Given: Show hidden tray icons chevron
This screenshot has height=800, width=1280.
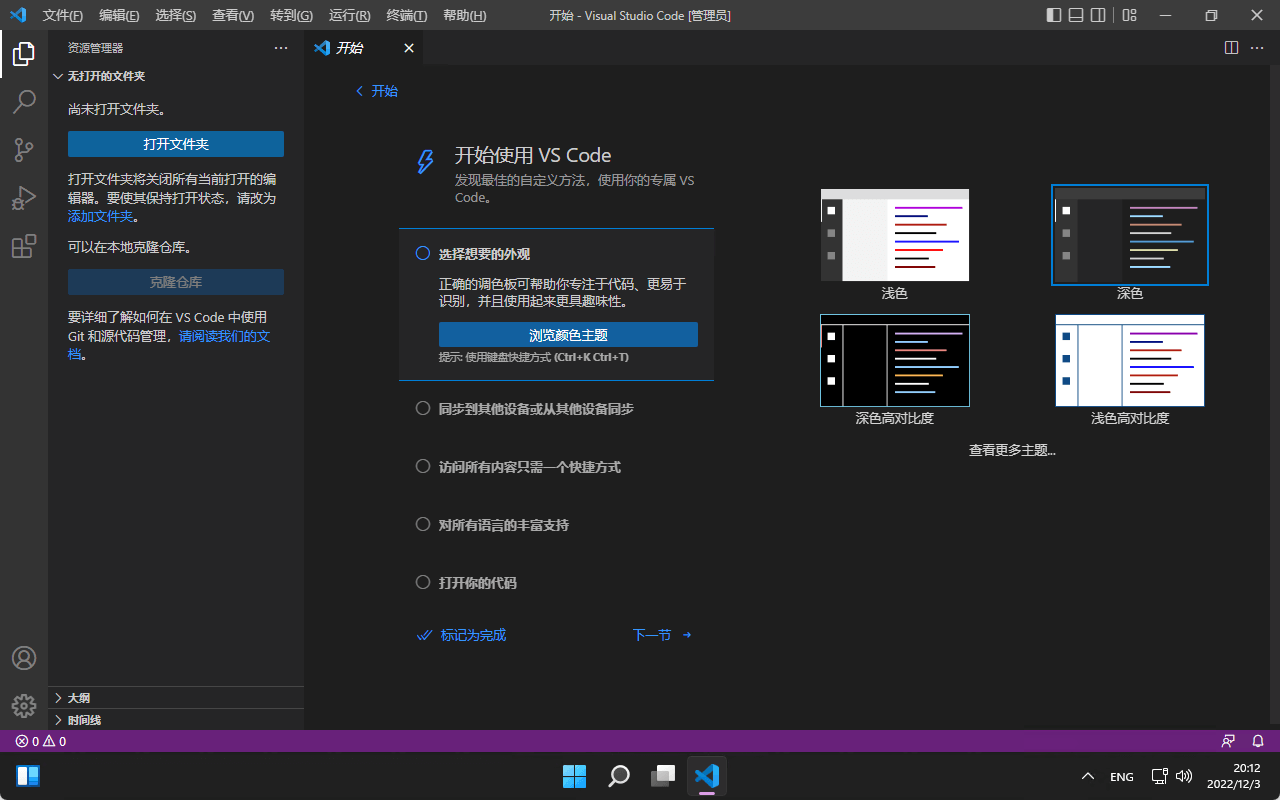Looking at the screenshot, I should (x=1088, y=776).
